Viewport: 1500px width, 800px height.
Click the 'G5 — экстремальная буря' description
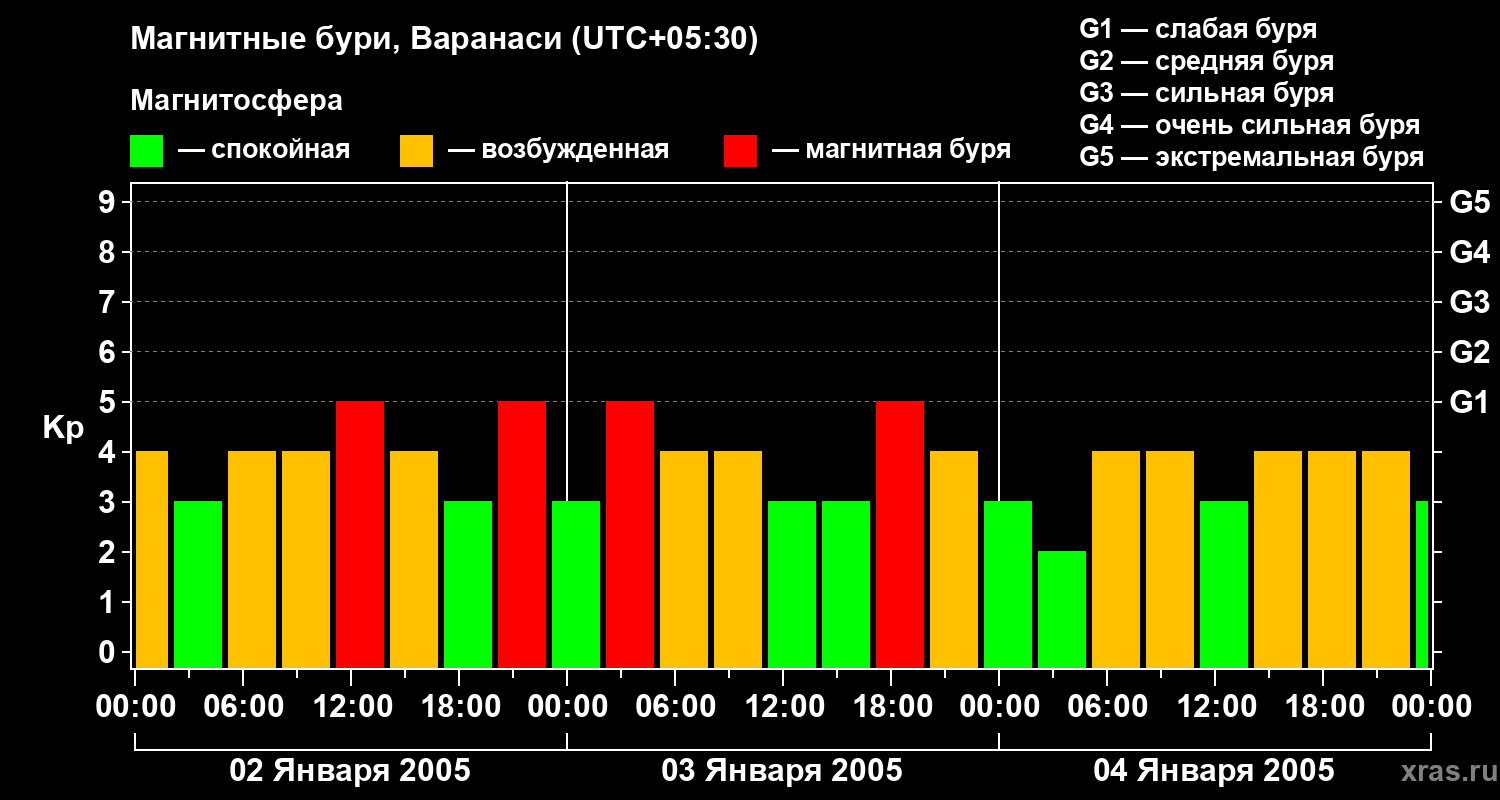click(1252, 157)
